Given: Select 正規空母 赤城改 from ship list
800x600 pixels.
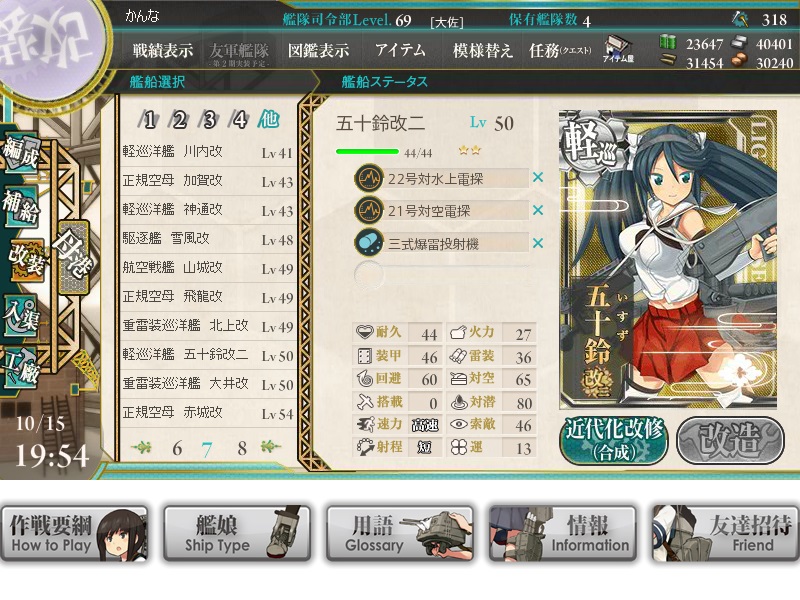Looking at the screenshot, I should [x=208, y=413].
